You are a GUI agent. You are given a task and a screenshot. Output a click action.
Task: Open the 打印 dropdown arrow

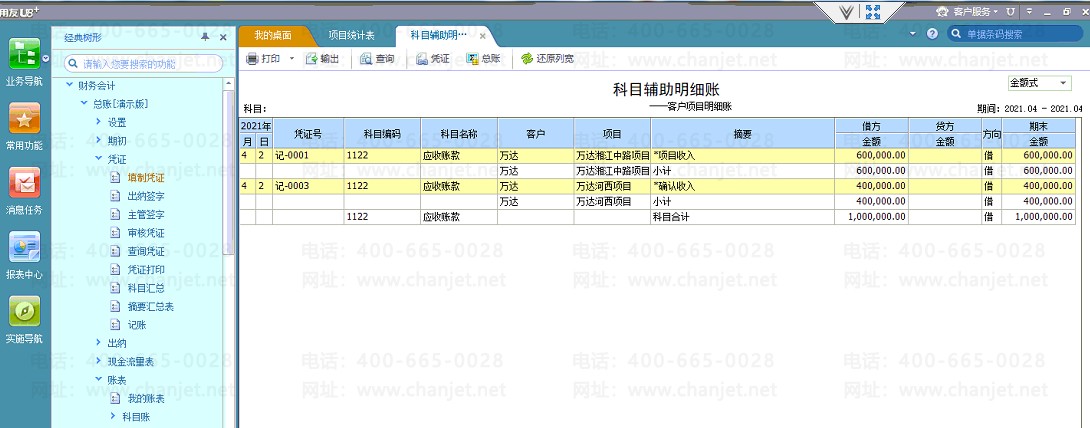pyautogui.click(x=292, y=59)
